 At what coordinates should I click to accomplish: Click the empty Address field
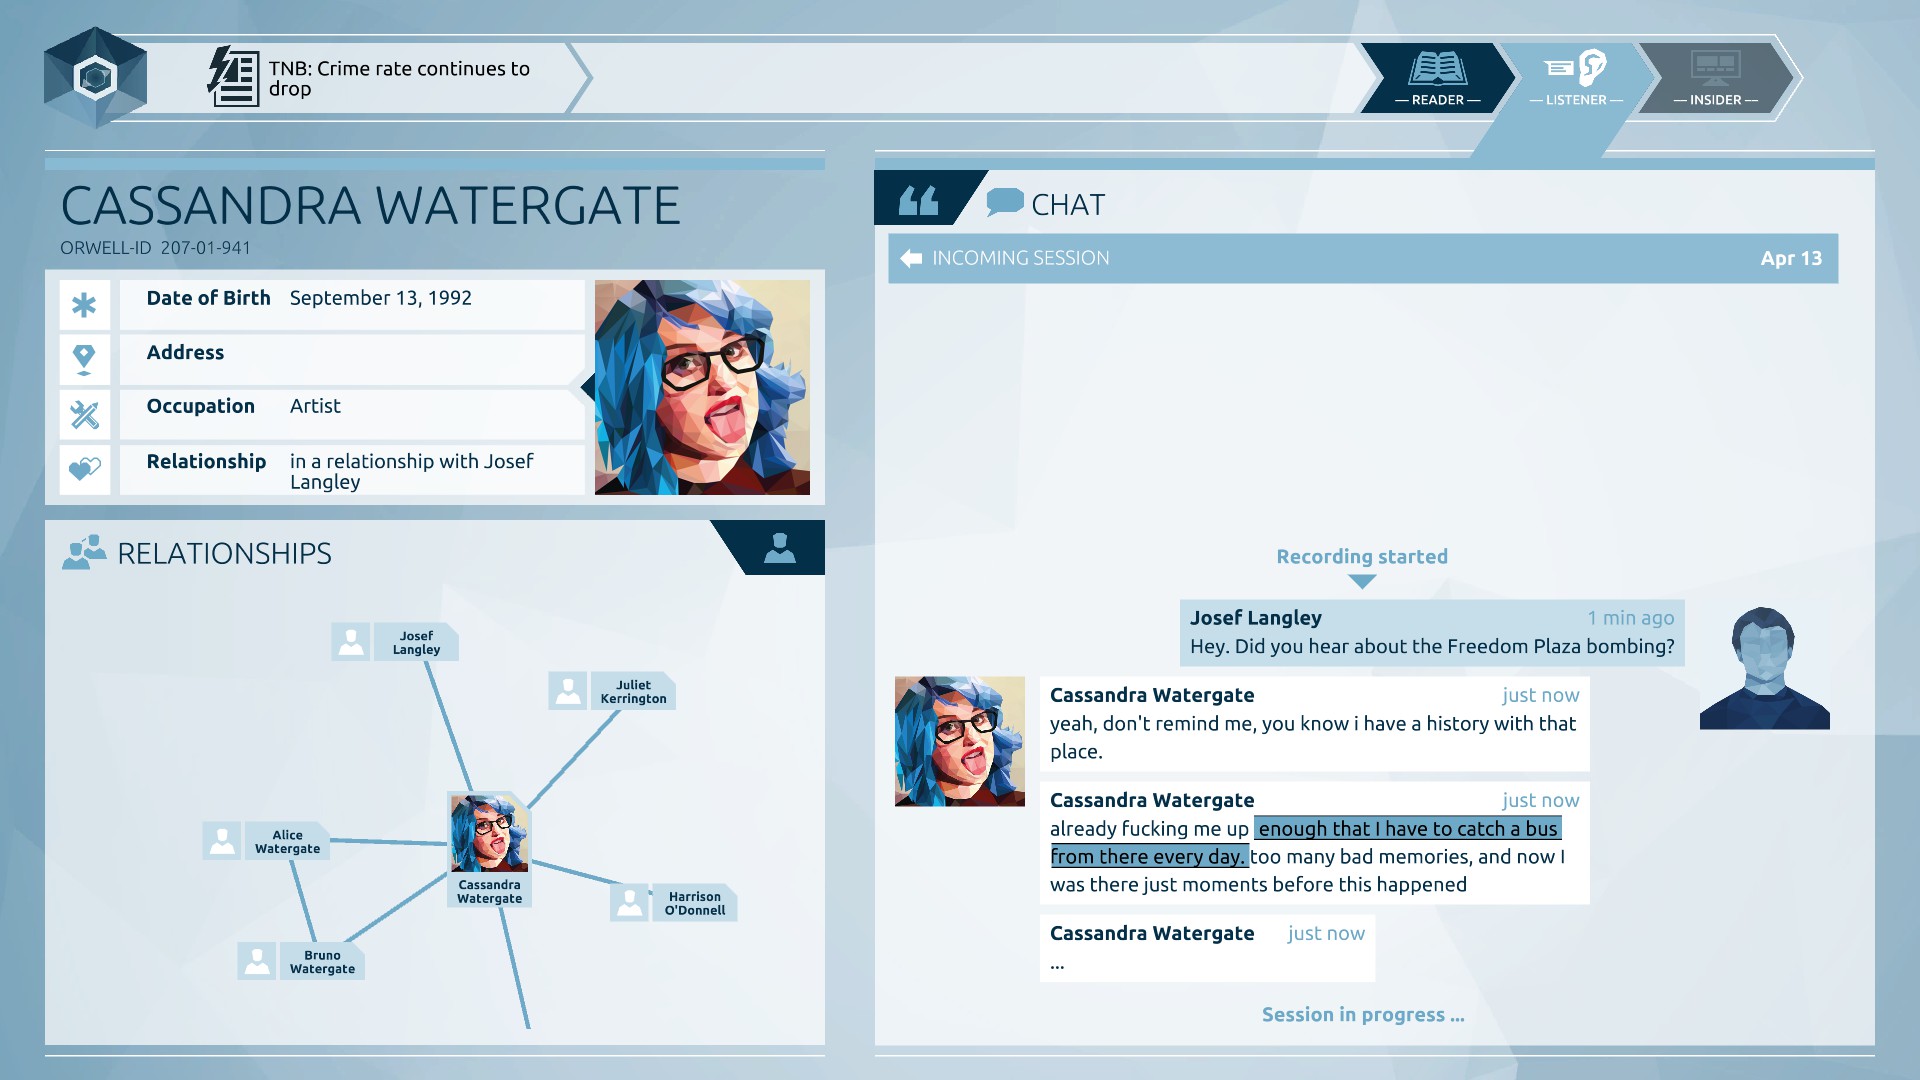(x=352, y=359)
